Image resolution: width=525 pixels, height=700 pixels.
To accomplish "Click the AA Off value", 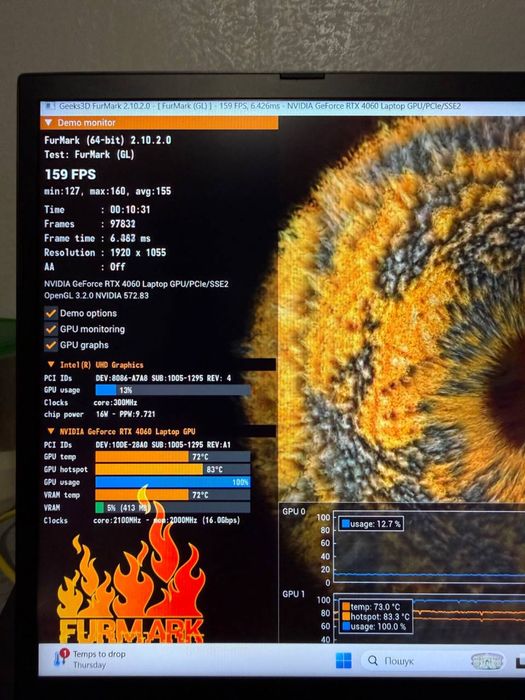I will [117, 267].
